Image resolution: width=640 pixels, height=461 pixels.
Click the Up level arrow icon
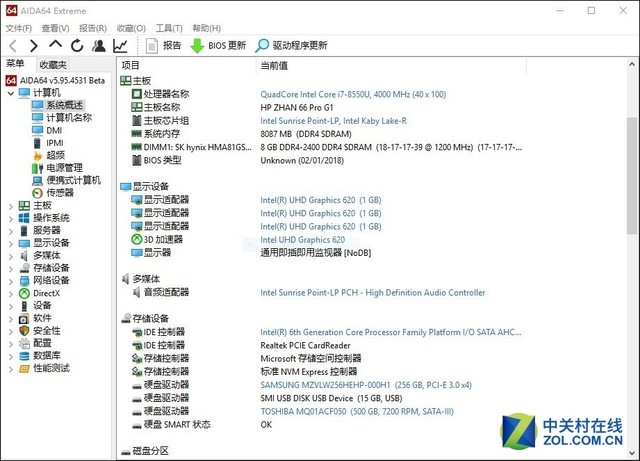coord(55,45)
